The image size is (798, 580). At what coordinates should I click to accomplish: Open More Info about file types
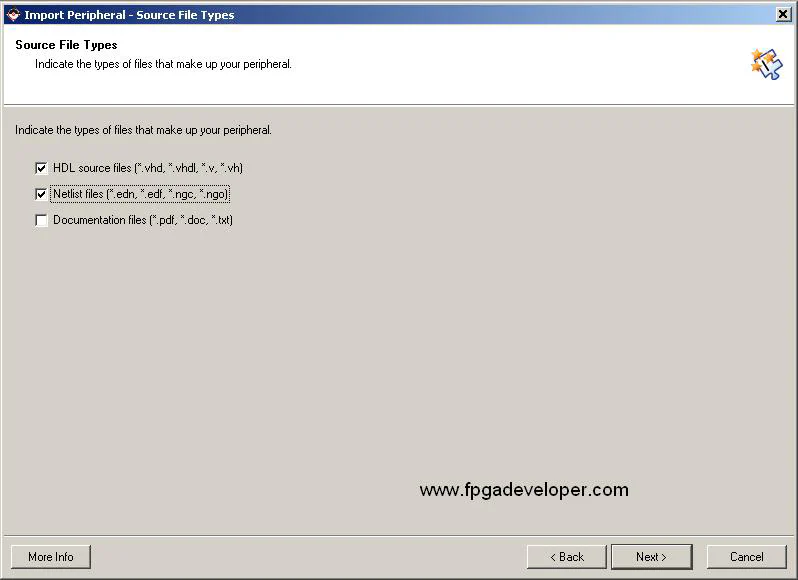51,557
